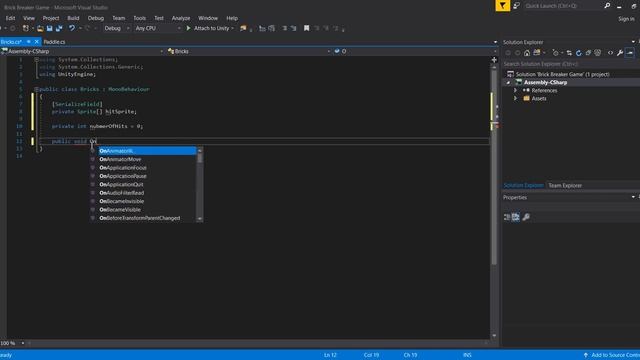Close the Bricks.cs tab
The height and width of the screenshot is (360, 640).
click(x=36, y=42)
